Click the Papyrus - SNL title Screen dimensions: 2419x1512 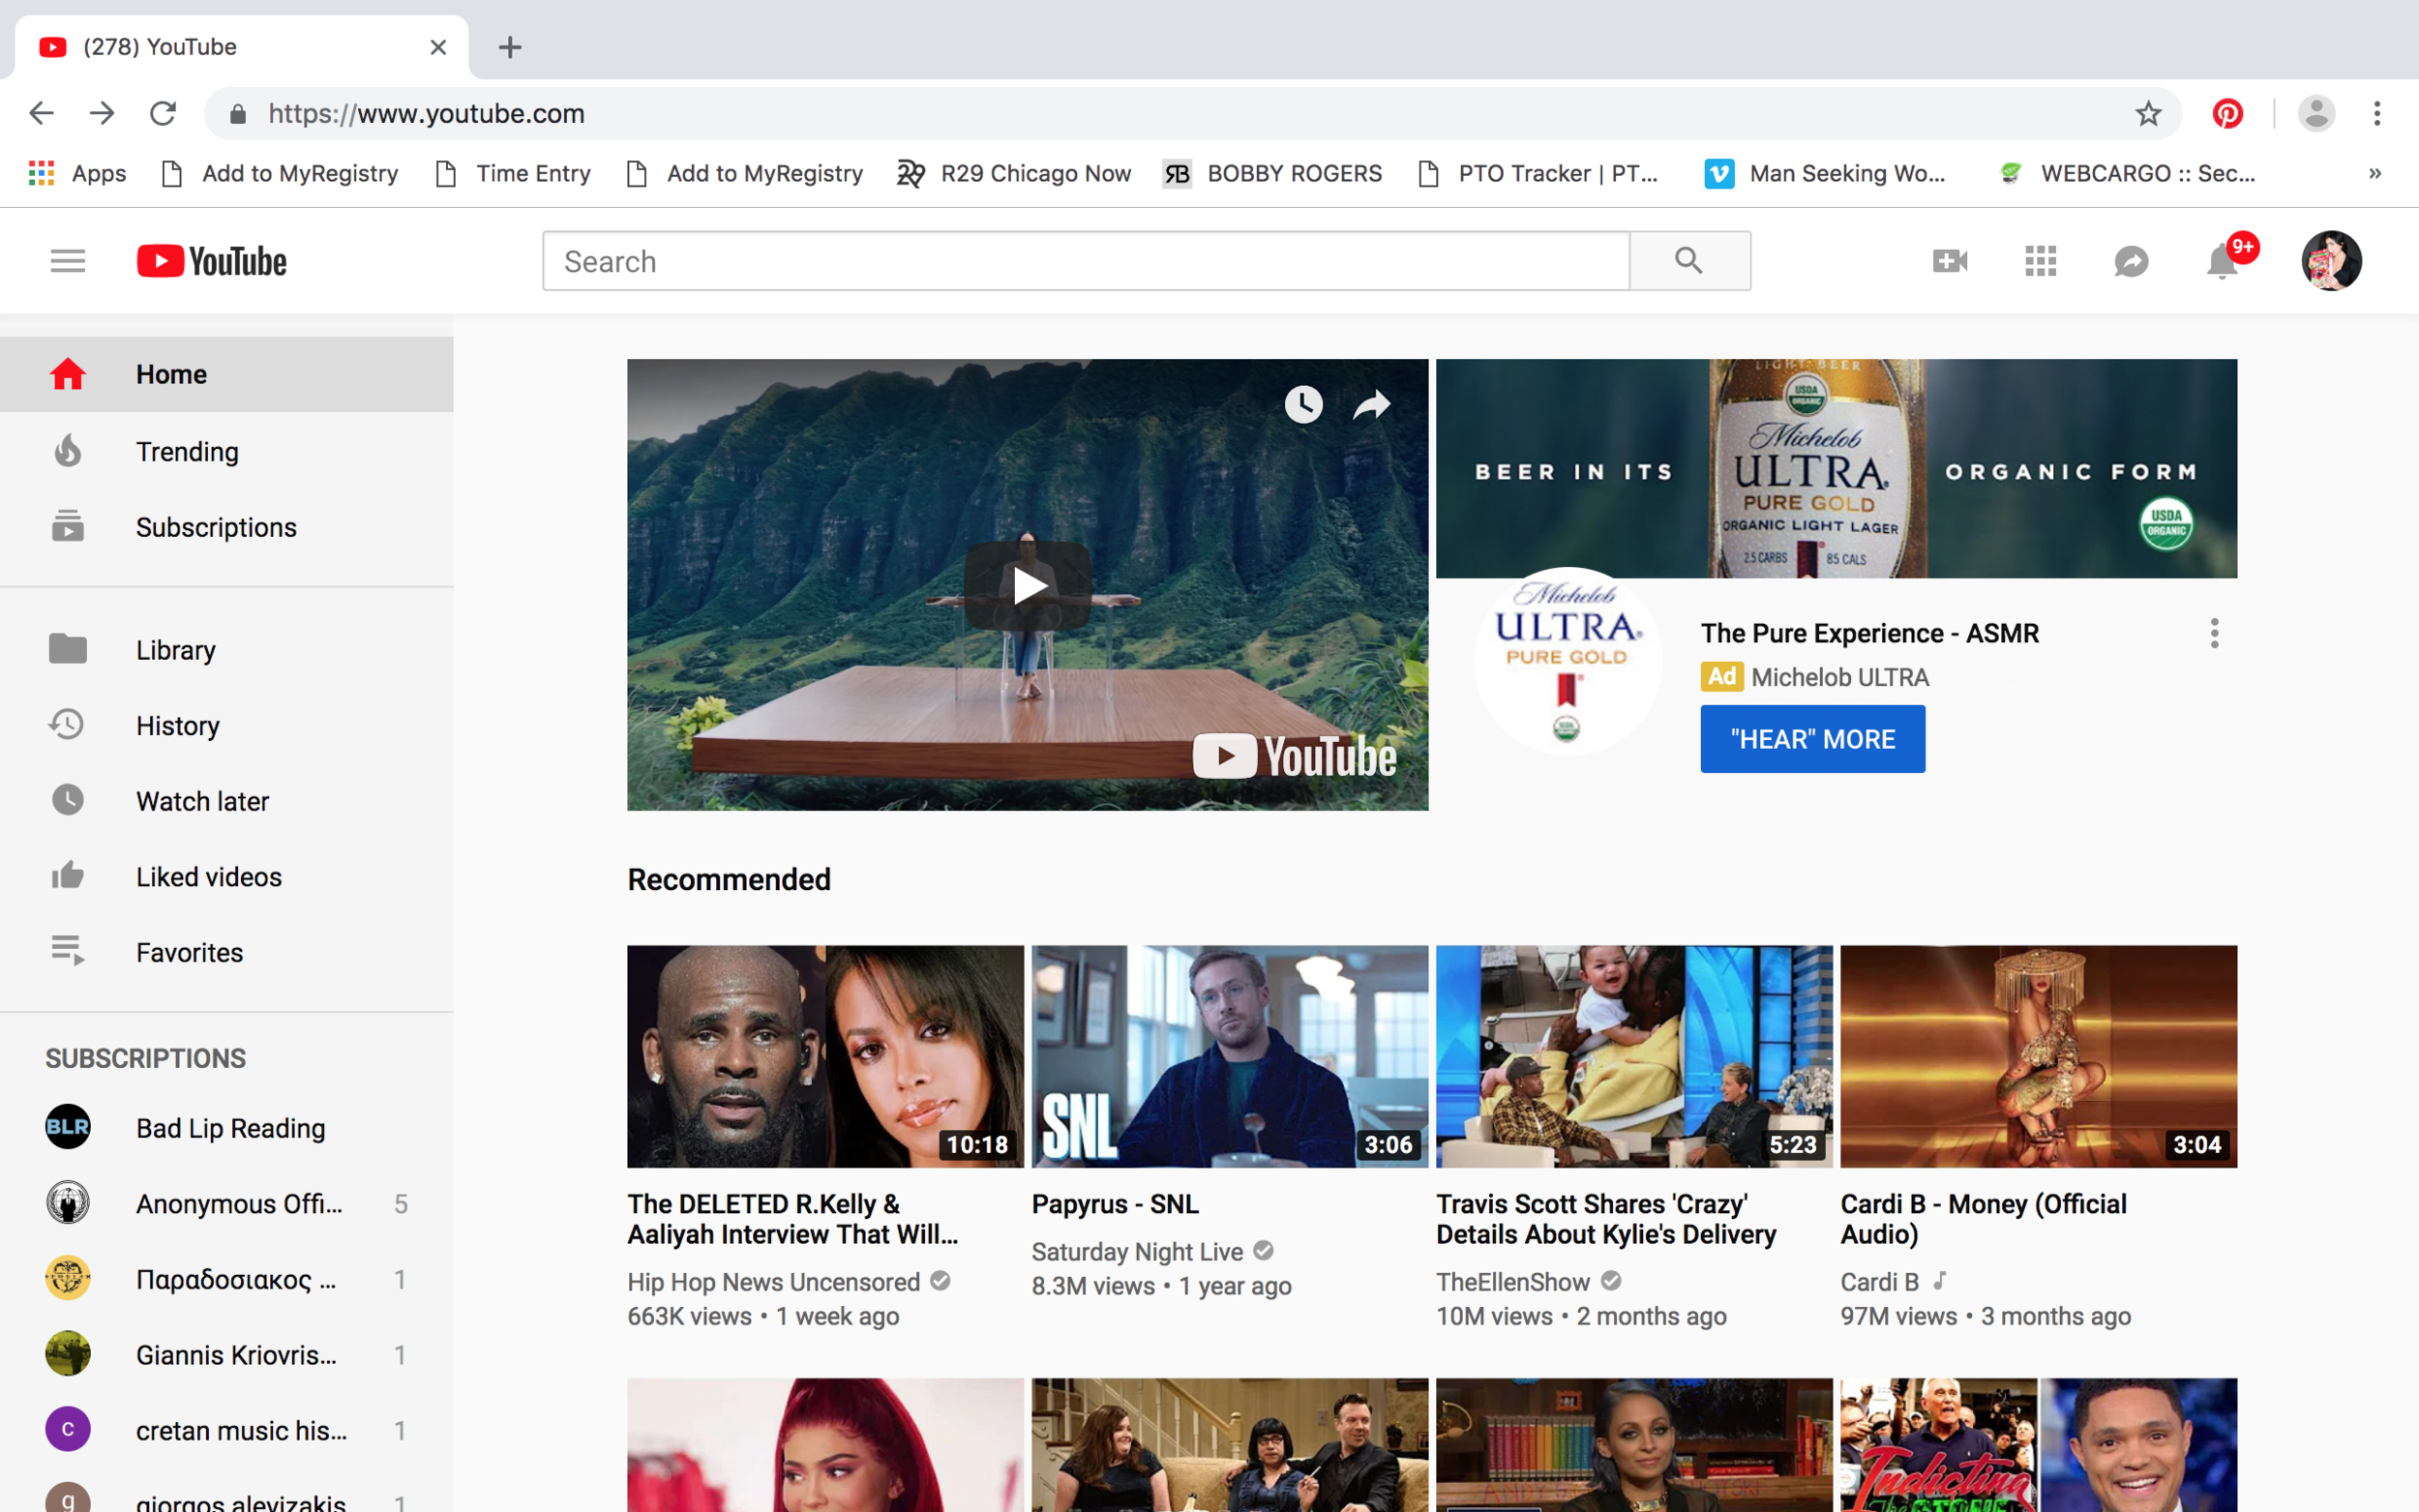1115,1204
